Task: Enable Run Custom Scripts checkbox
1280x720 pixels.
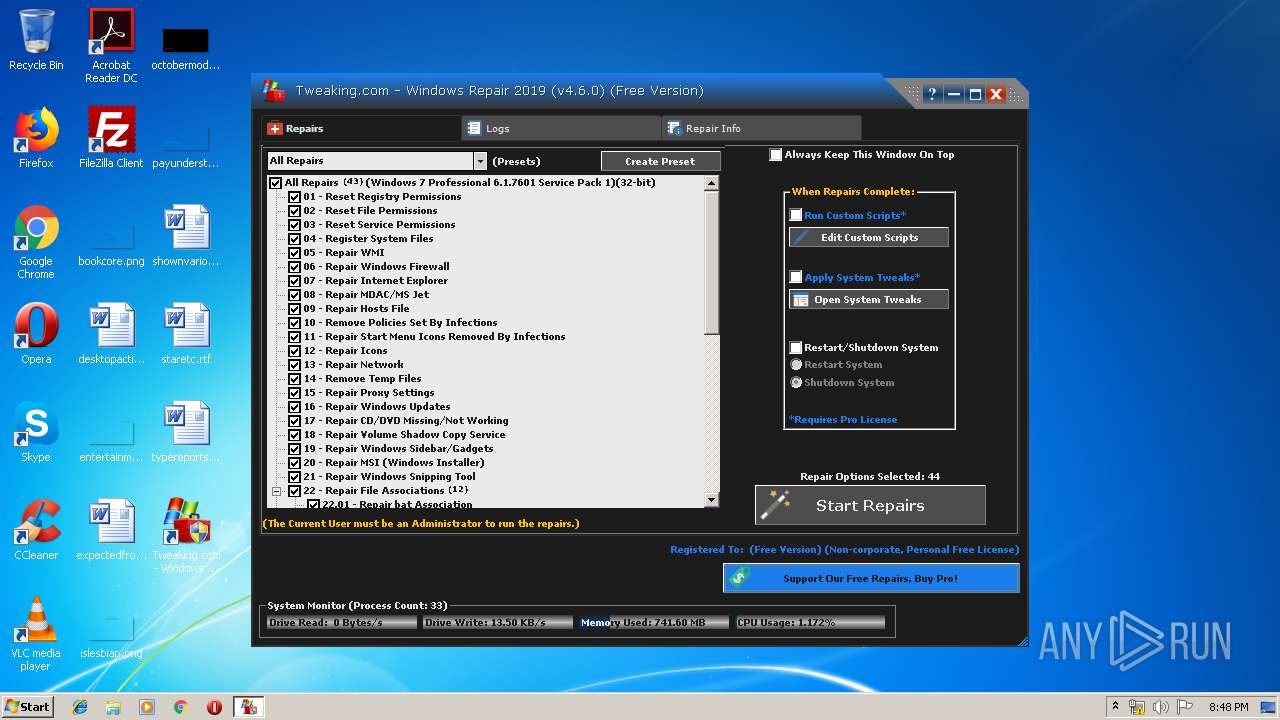Action: click(796, 215)
